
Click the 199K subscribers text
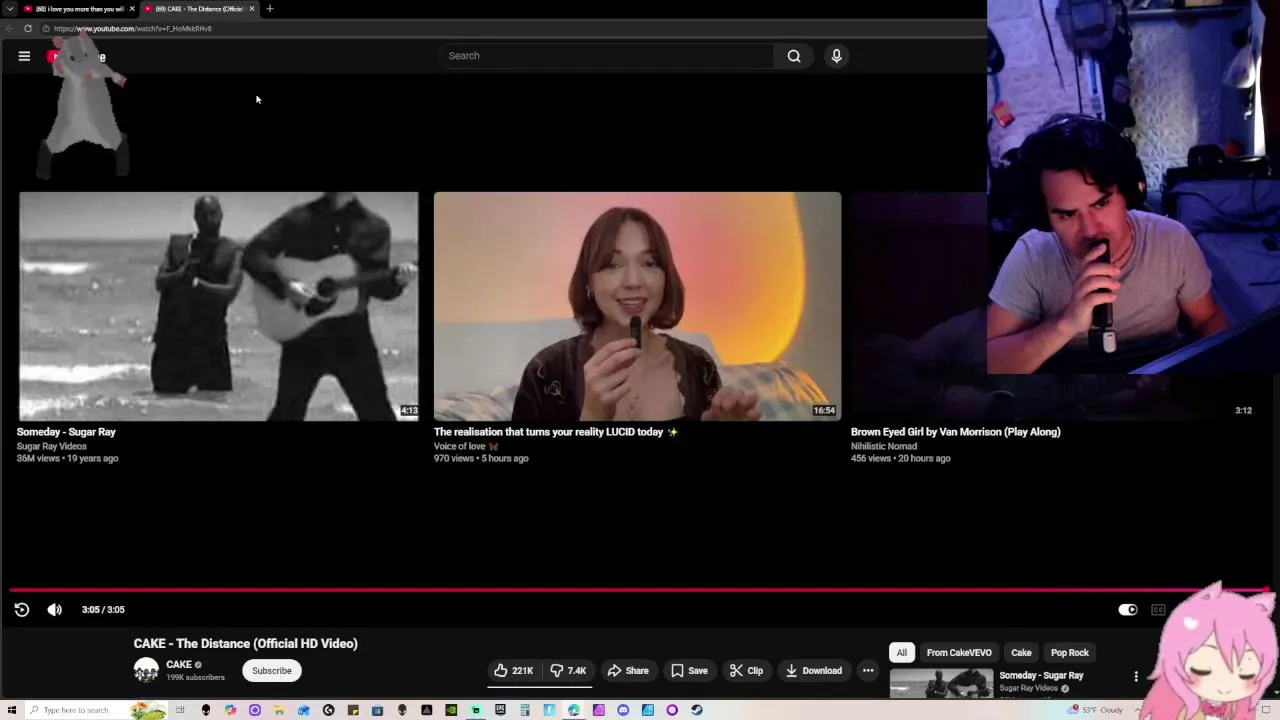(x=196, y=678)
